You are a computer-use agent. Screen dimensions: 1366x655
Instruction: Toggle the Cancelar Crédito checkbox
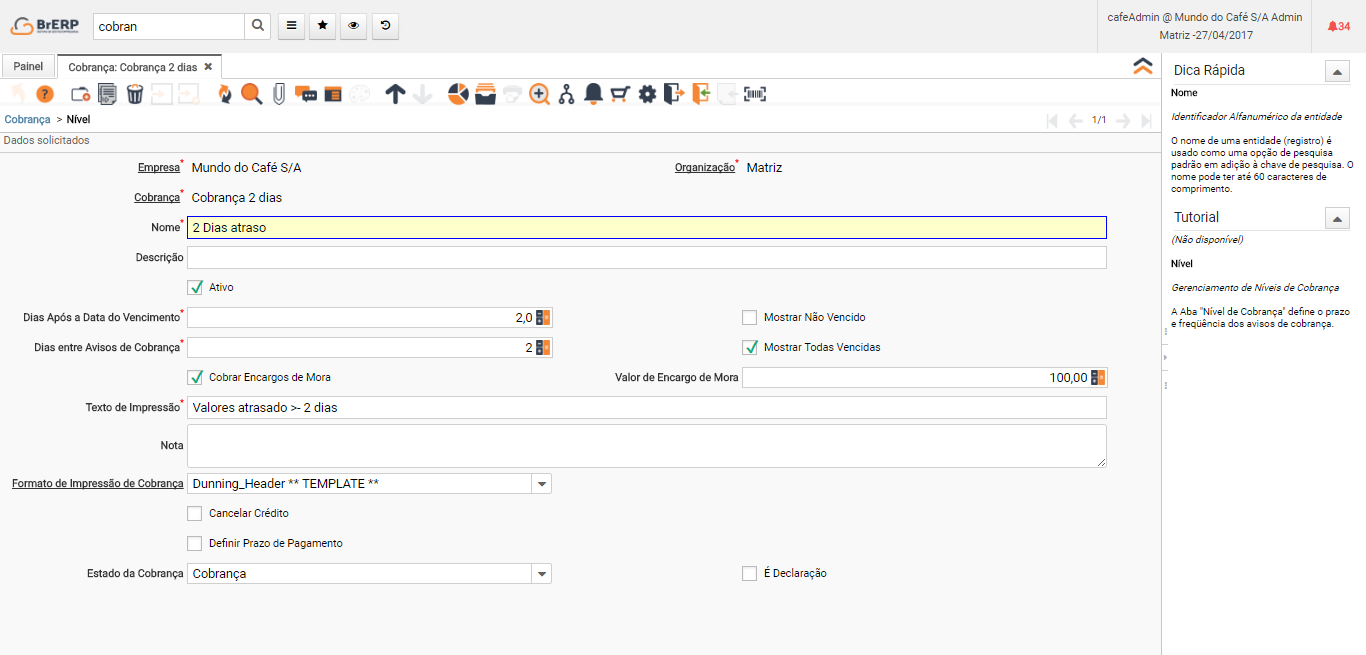(196, 514)
